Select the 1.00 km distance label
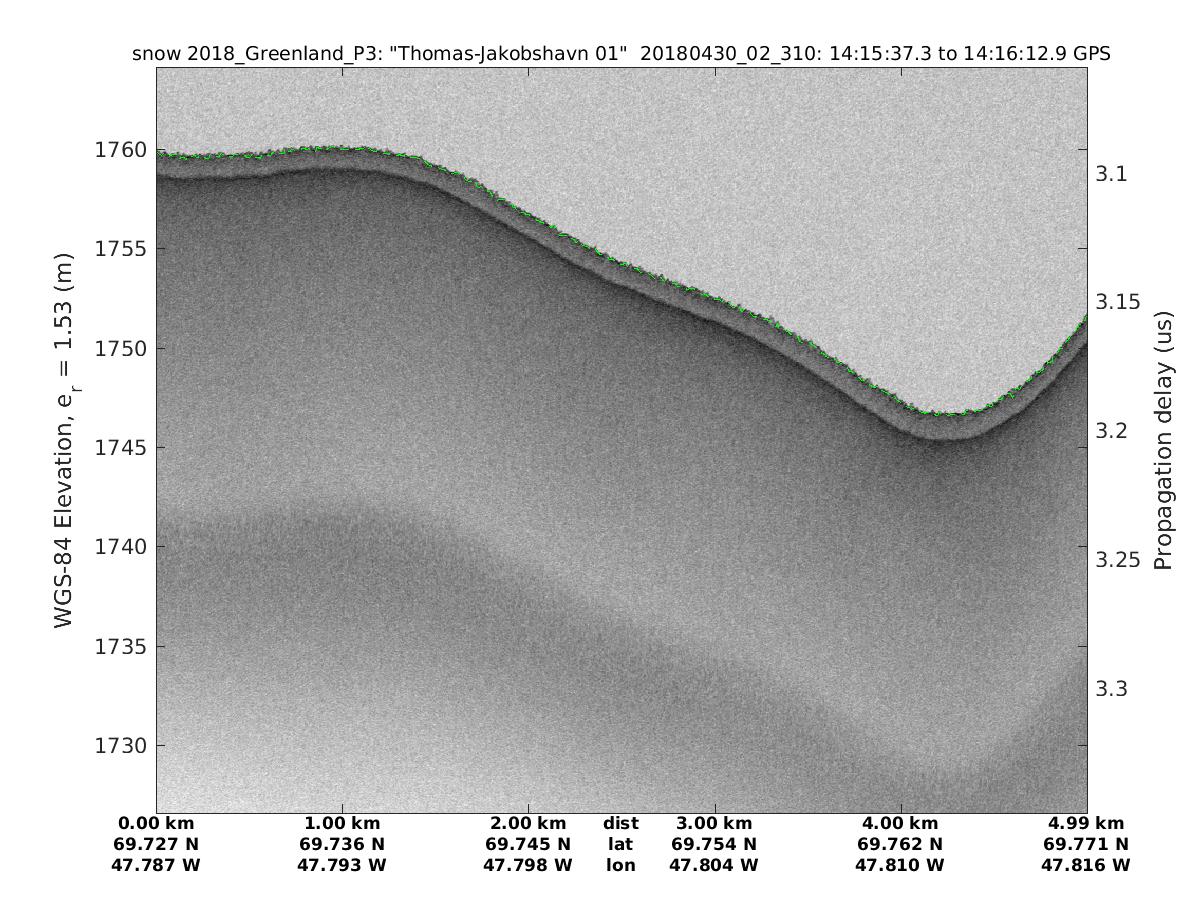 [342, 824]
